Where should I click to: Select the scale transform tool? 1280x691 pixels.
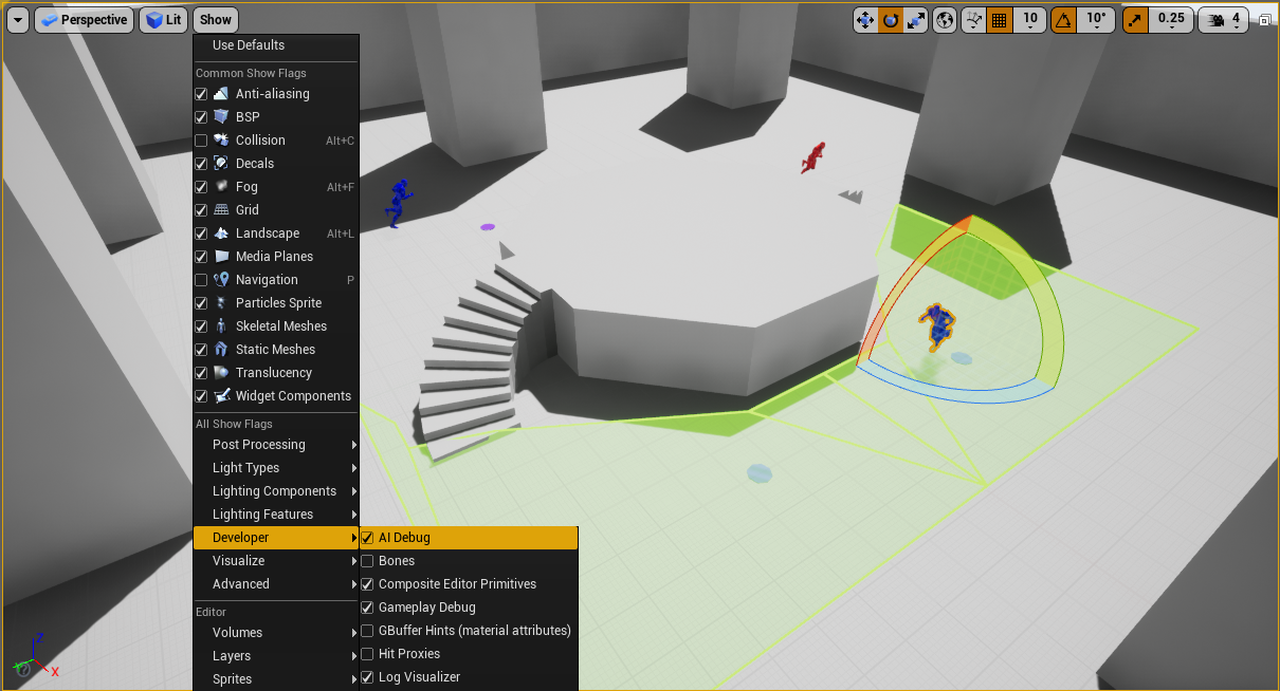(x=916, y=19)
